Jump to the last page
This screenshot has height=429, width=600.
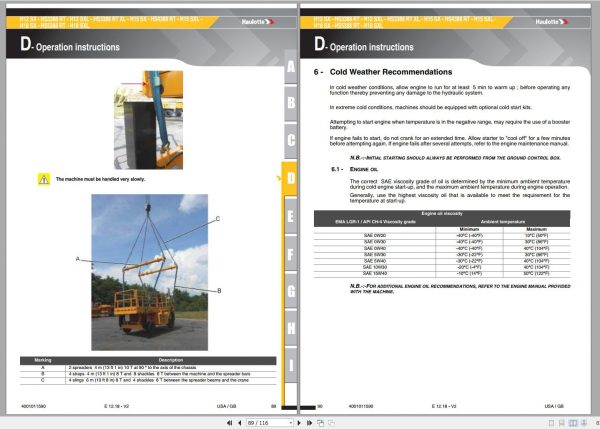(x=309, y=423)
